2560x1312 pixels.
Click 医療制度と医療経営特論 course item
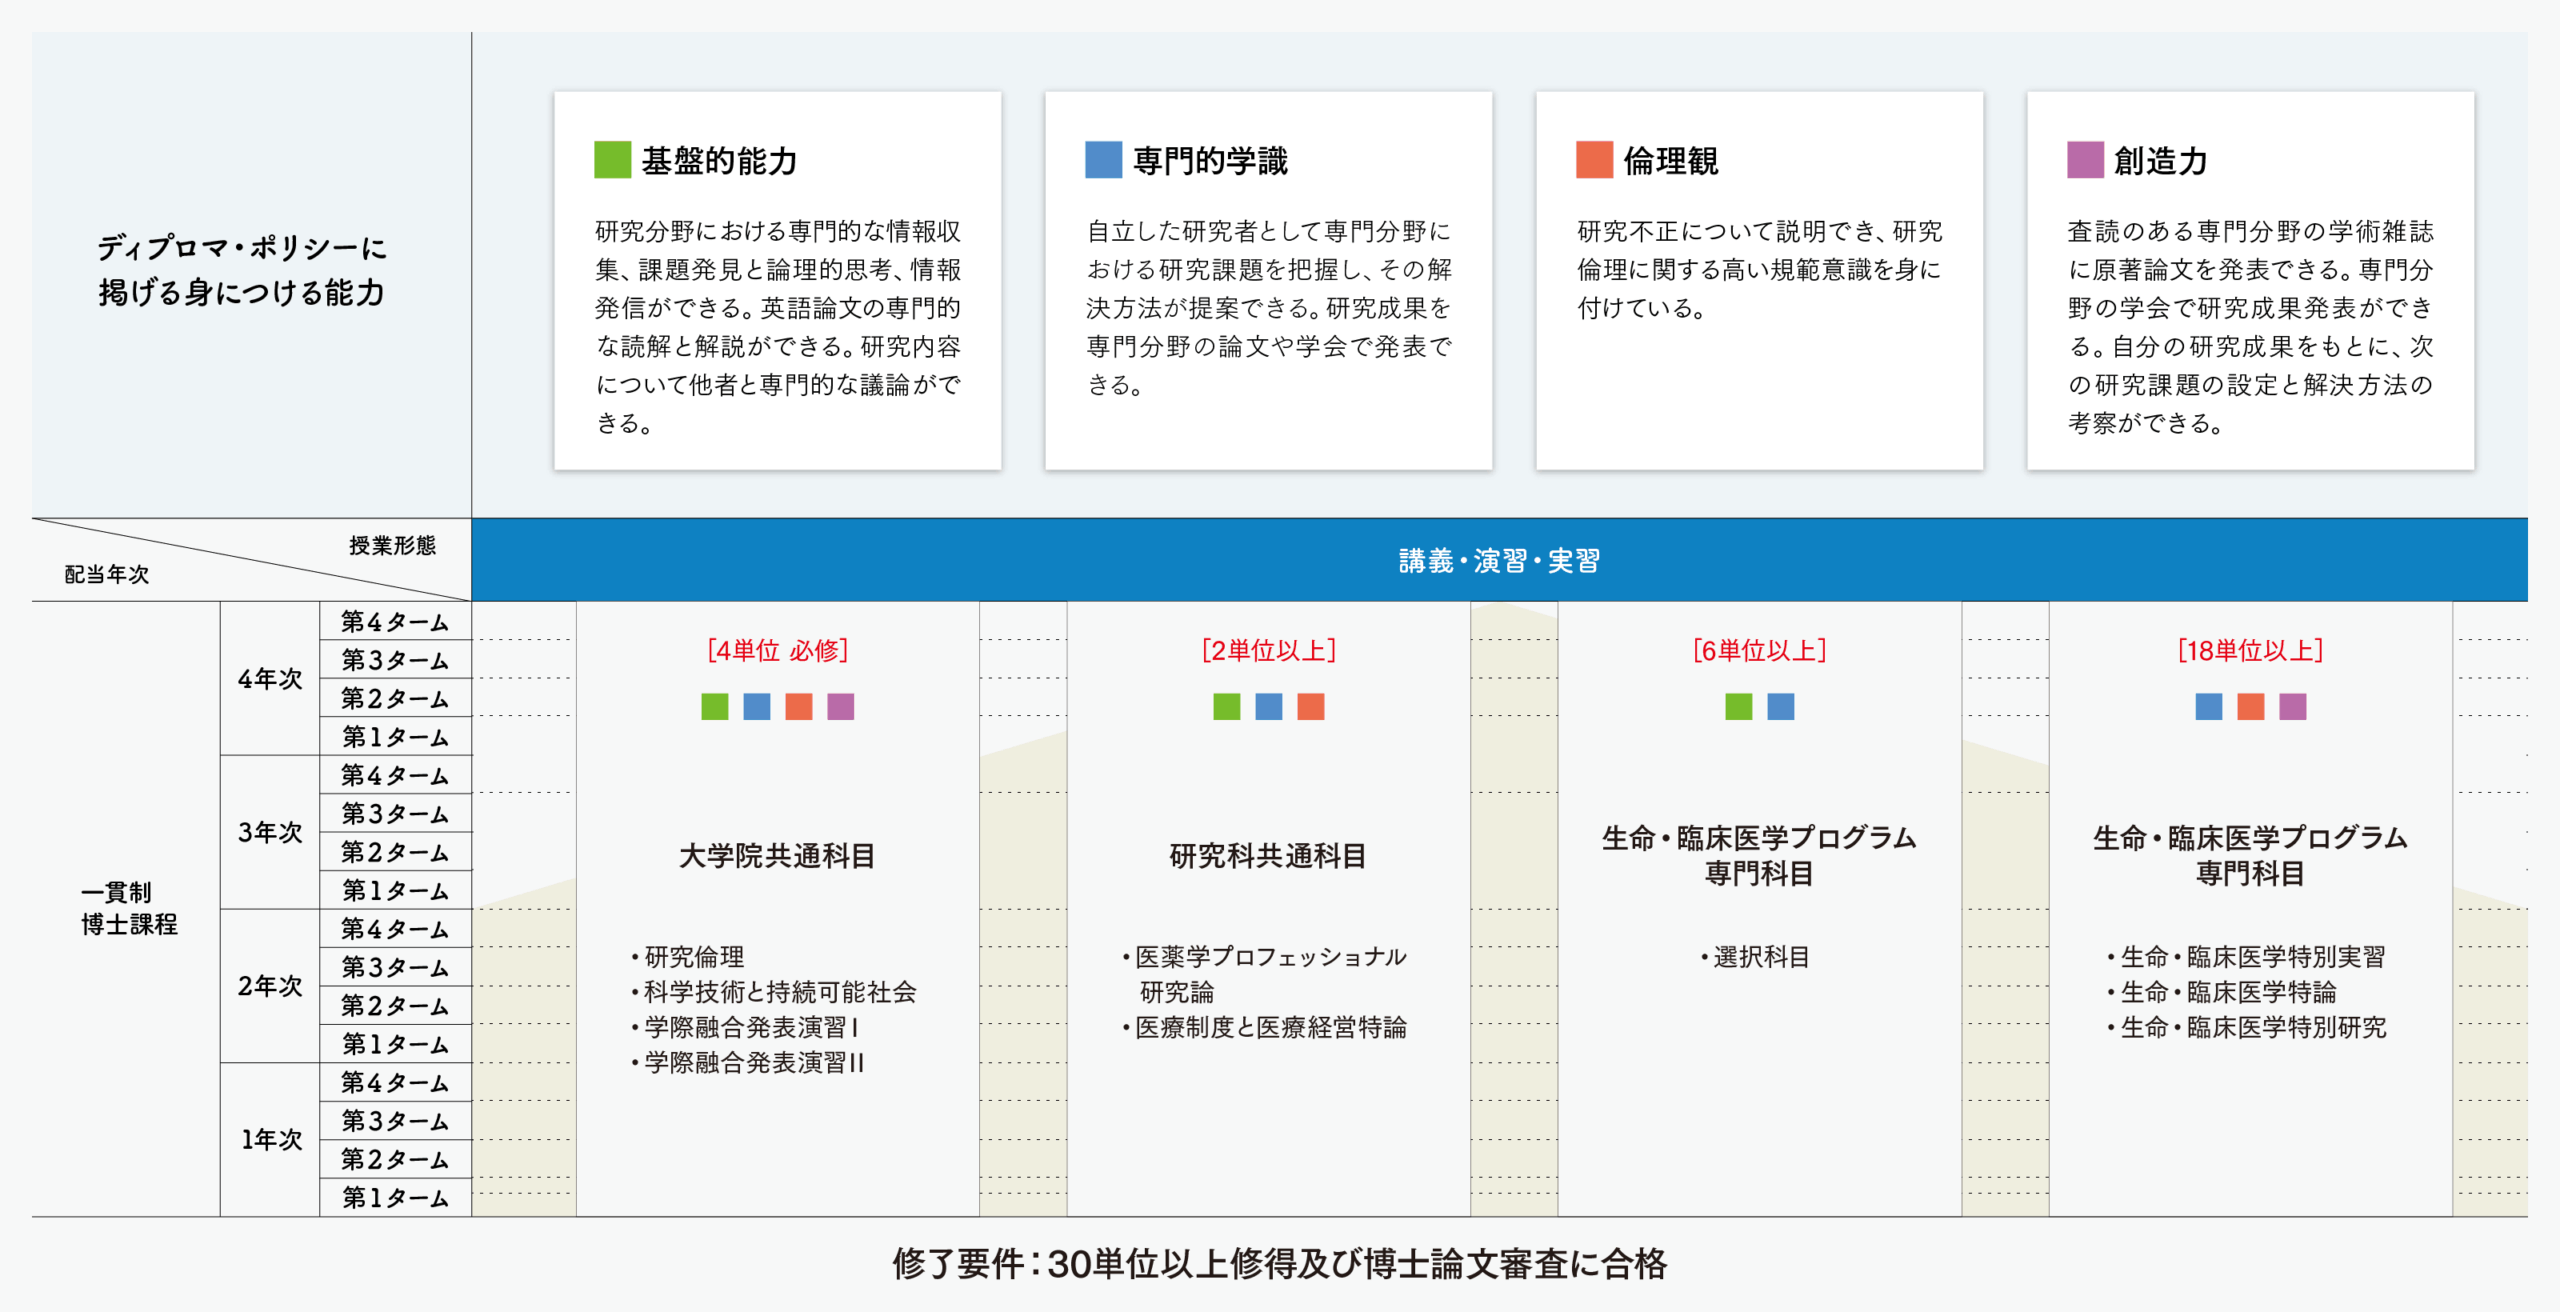click(1270, 1027)
